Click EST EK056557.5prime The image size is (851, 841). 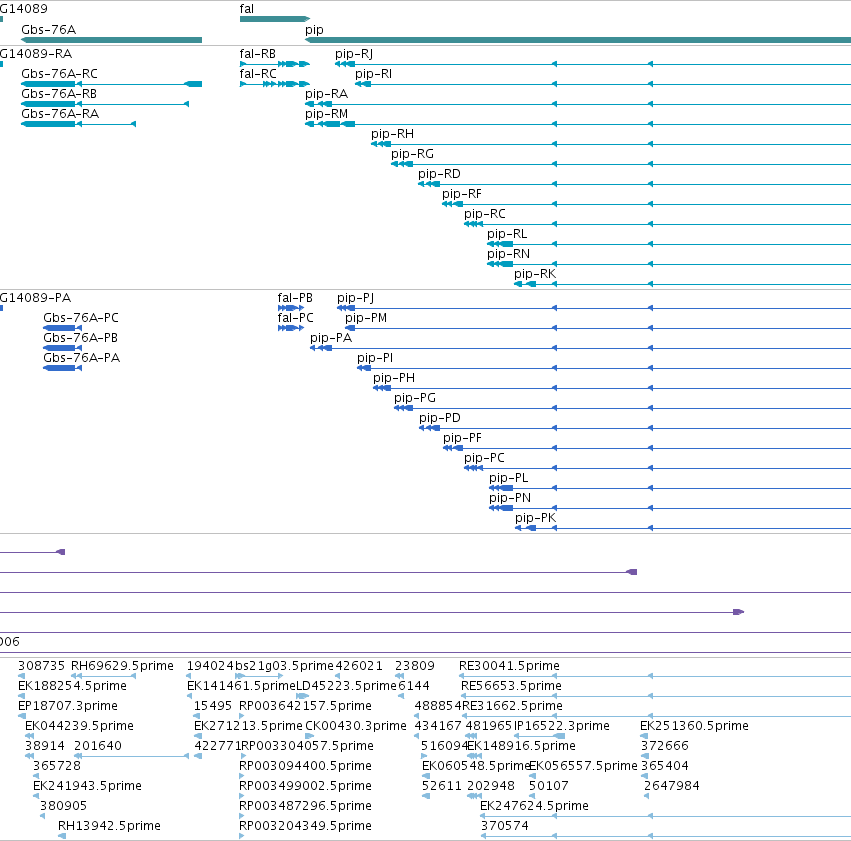pyautogui.click(x=583, y=766)
